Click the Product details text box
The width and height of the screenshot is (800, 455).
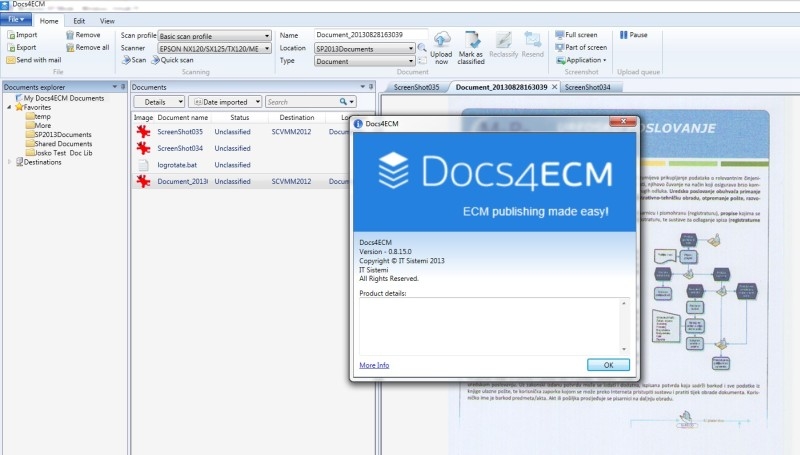point(490,326)
